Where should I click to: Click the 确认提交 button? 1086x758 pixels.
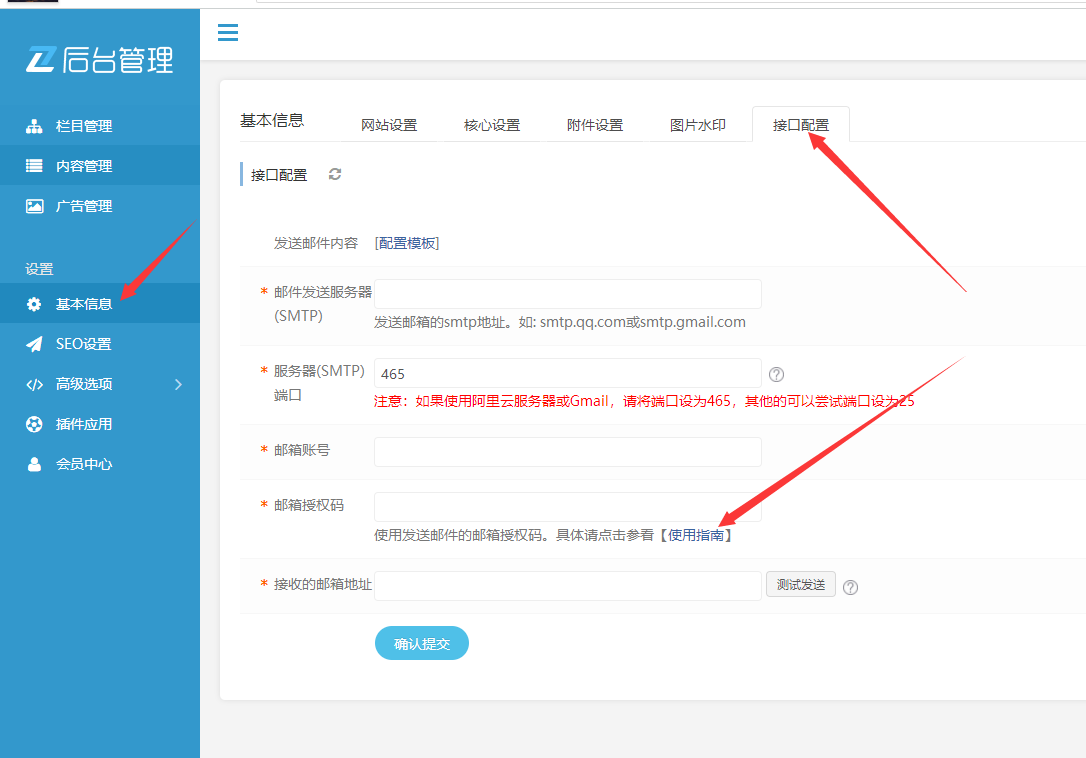pyautogui.click(x=422, y=644)
